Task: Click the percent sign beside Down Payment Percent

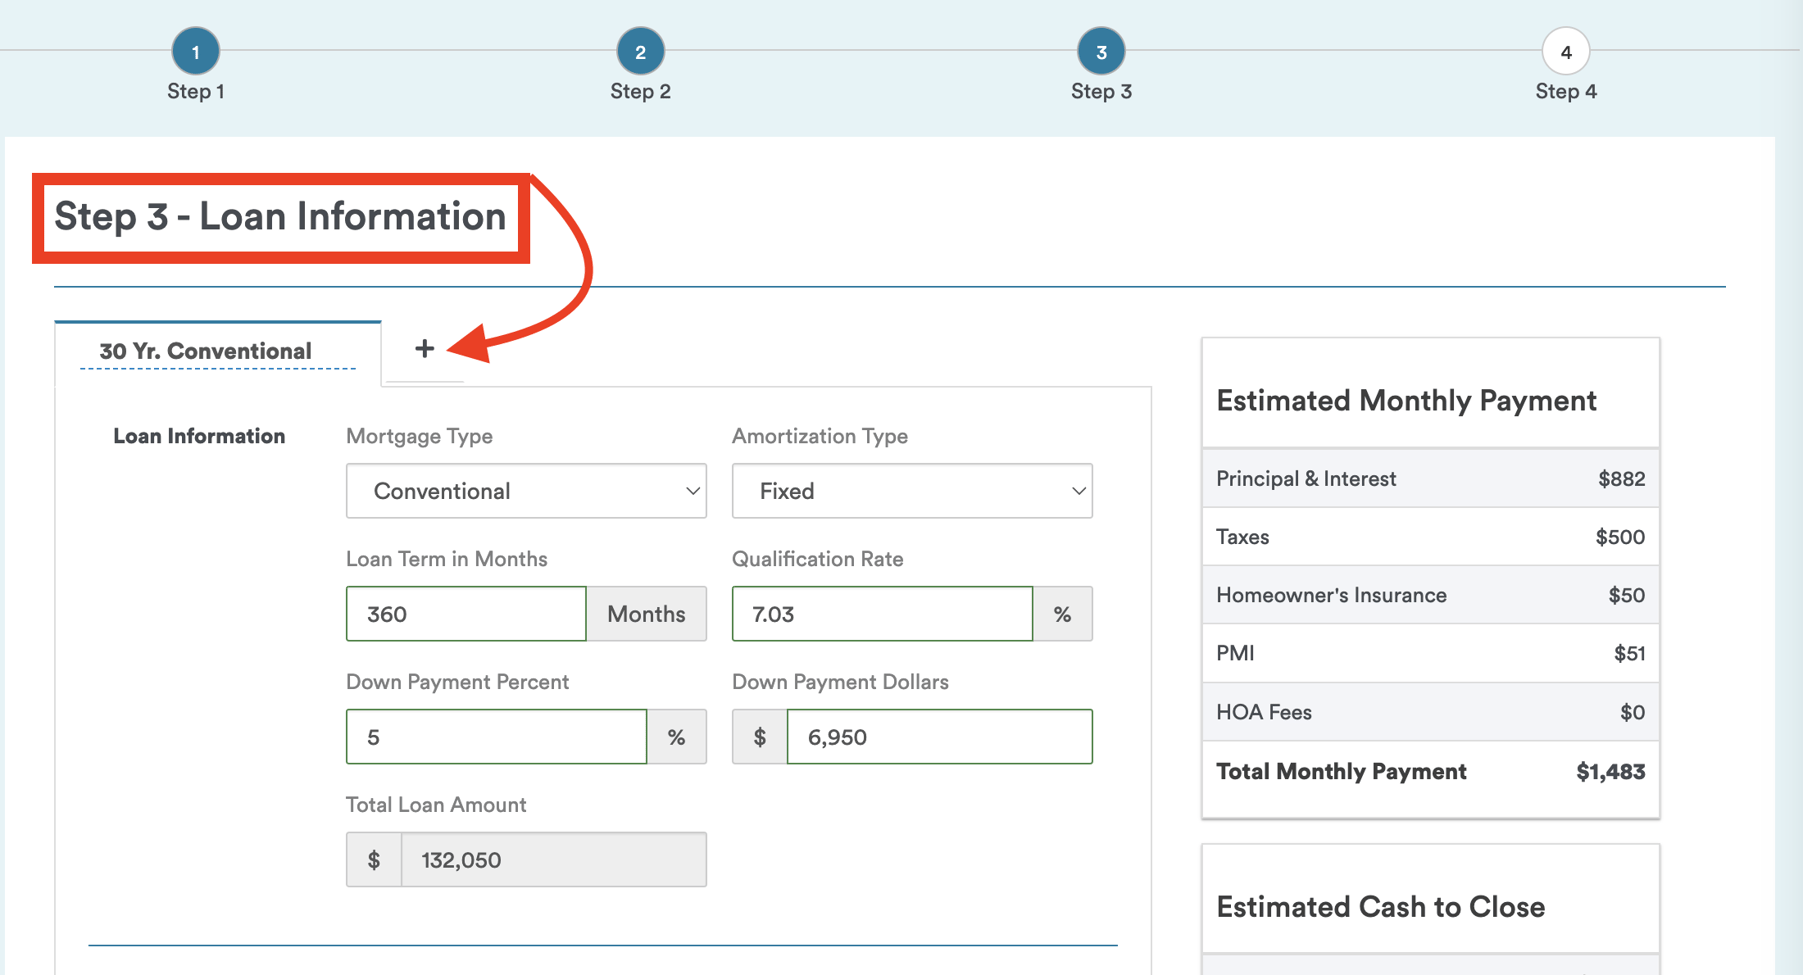Action: [x=677, y=737]
